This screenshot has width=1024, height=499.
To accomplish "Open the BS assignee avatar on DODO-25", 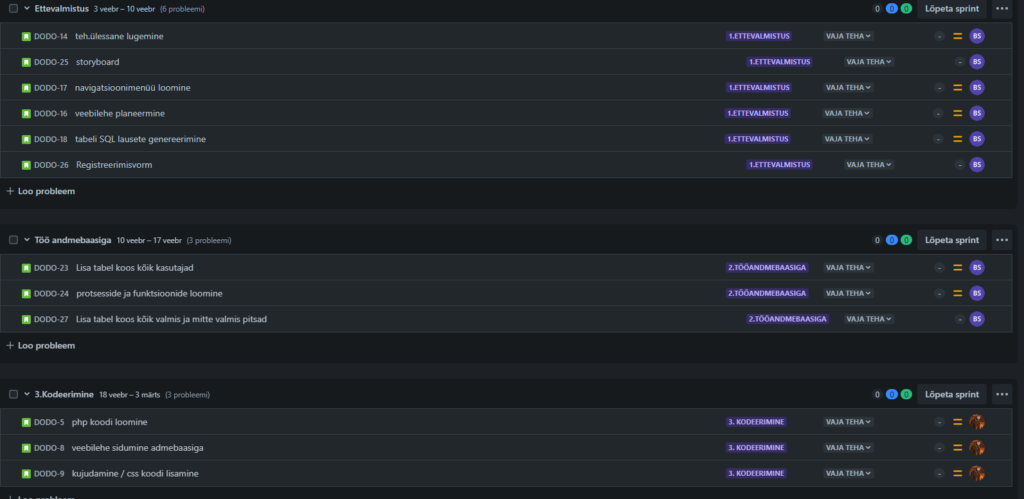I will click(x=977, y=62).
